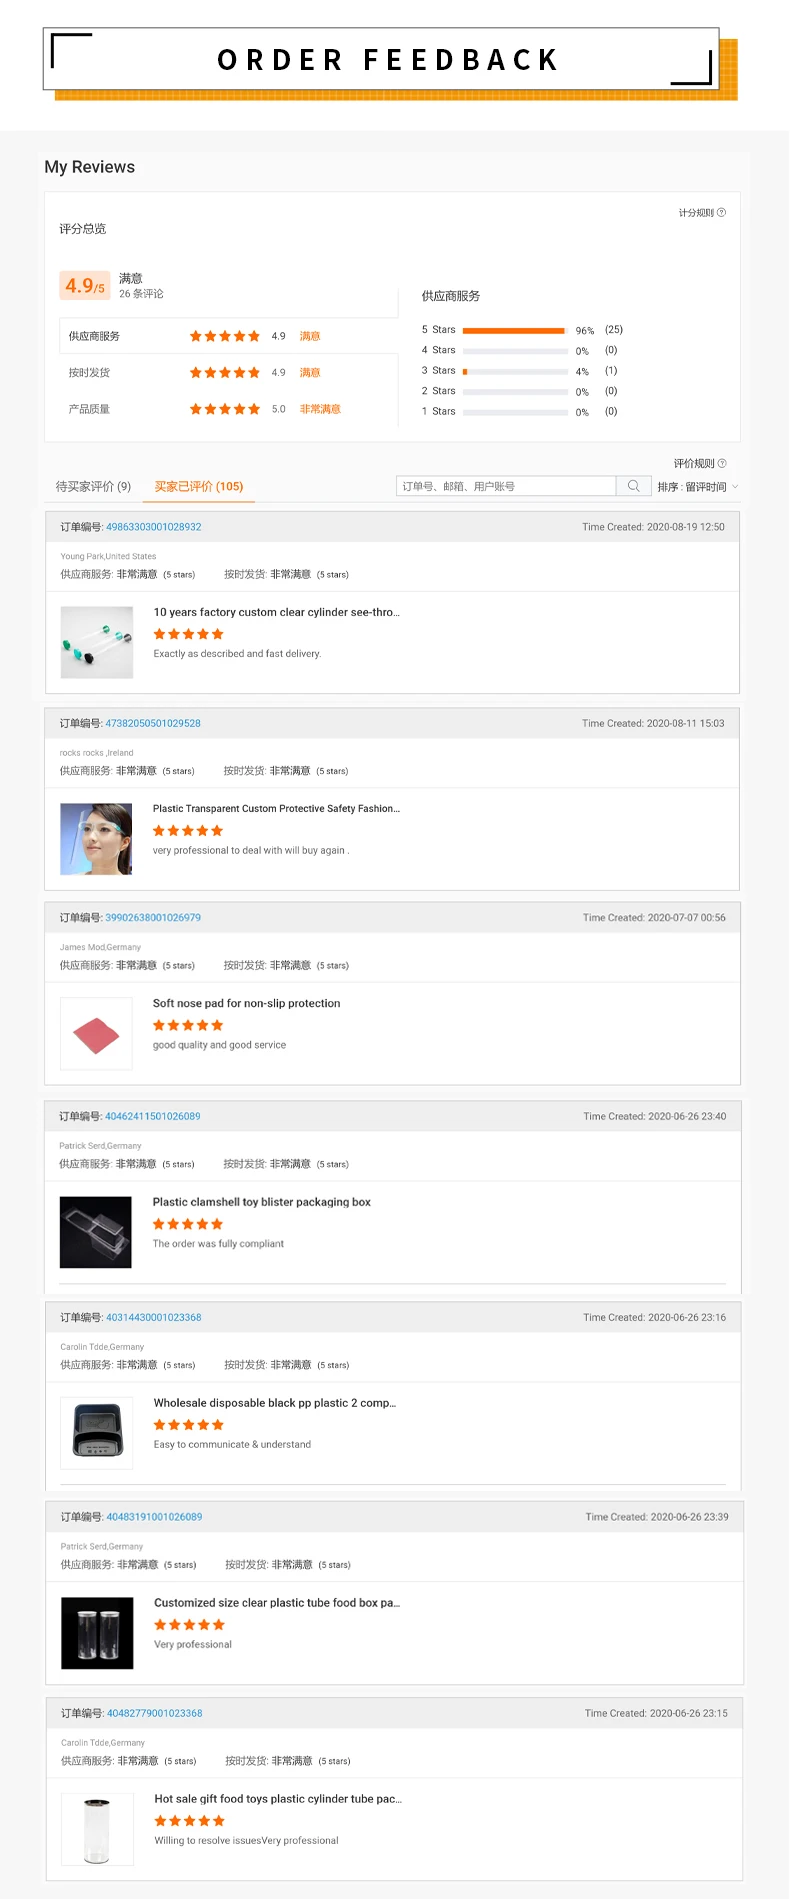This screenshot has width=790, height=1899.
Task: Open order number 49863303001028932
Action: click(154, 527)
